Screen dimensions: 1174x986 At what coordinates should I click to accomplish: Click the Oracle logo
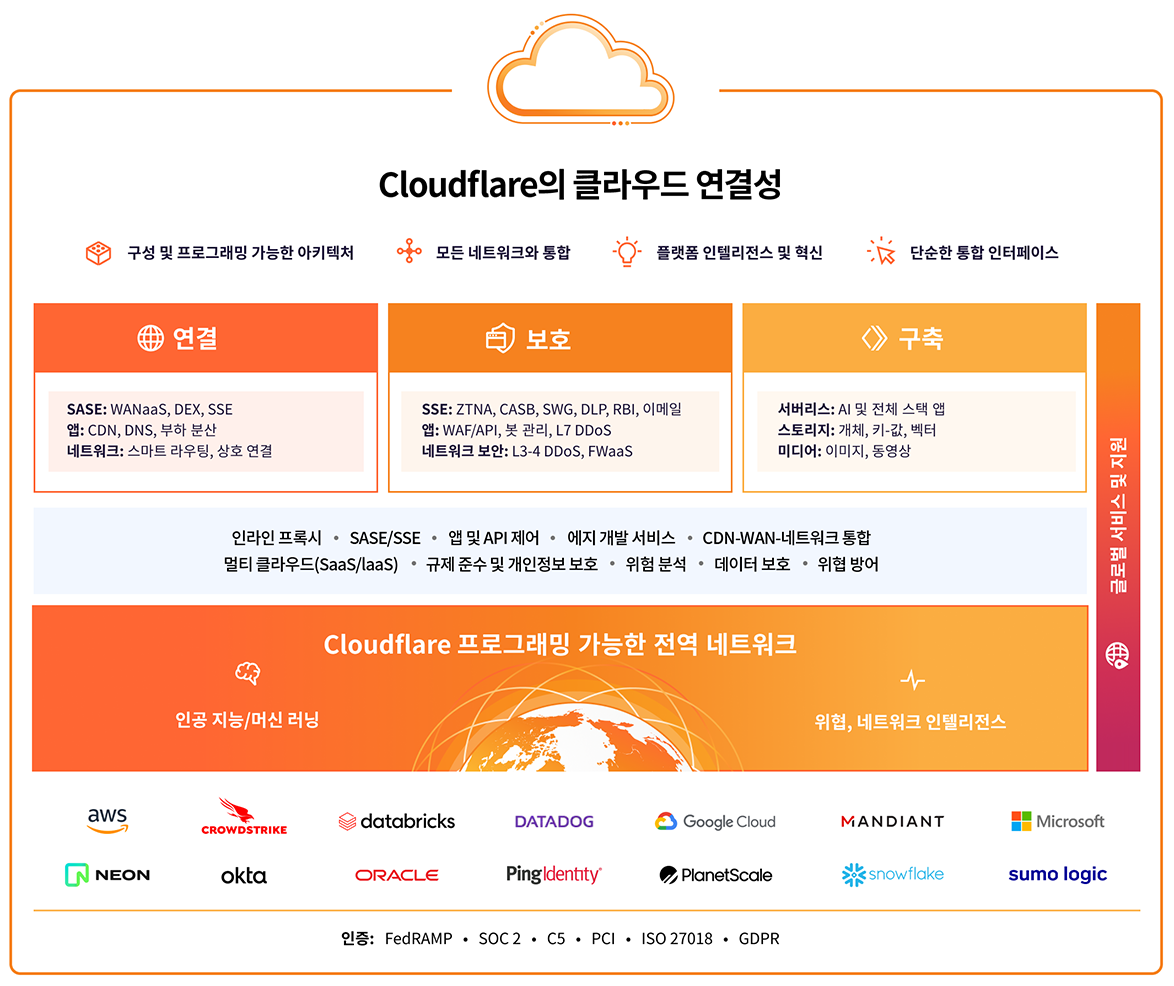[x=397, y=874]
